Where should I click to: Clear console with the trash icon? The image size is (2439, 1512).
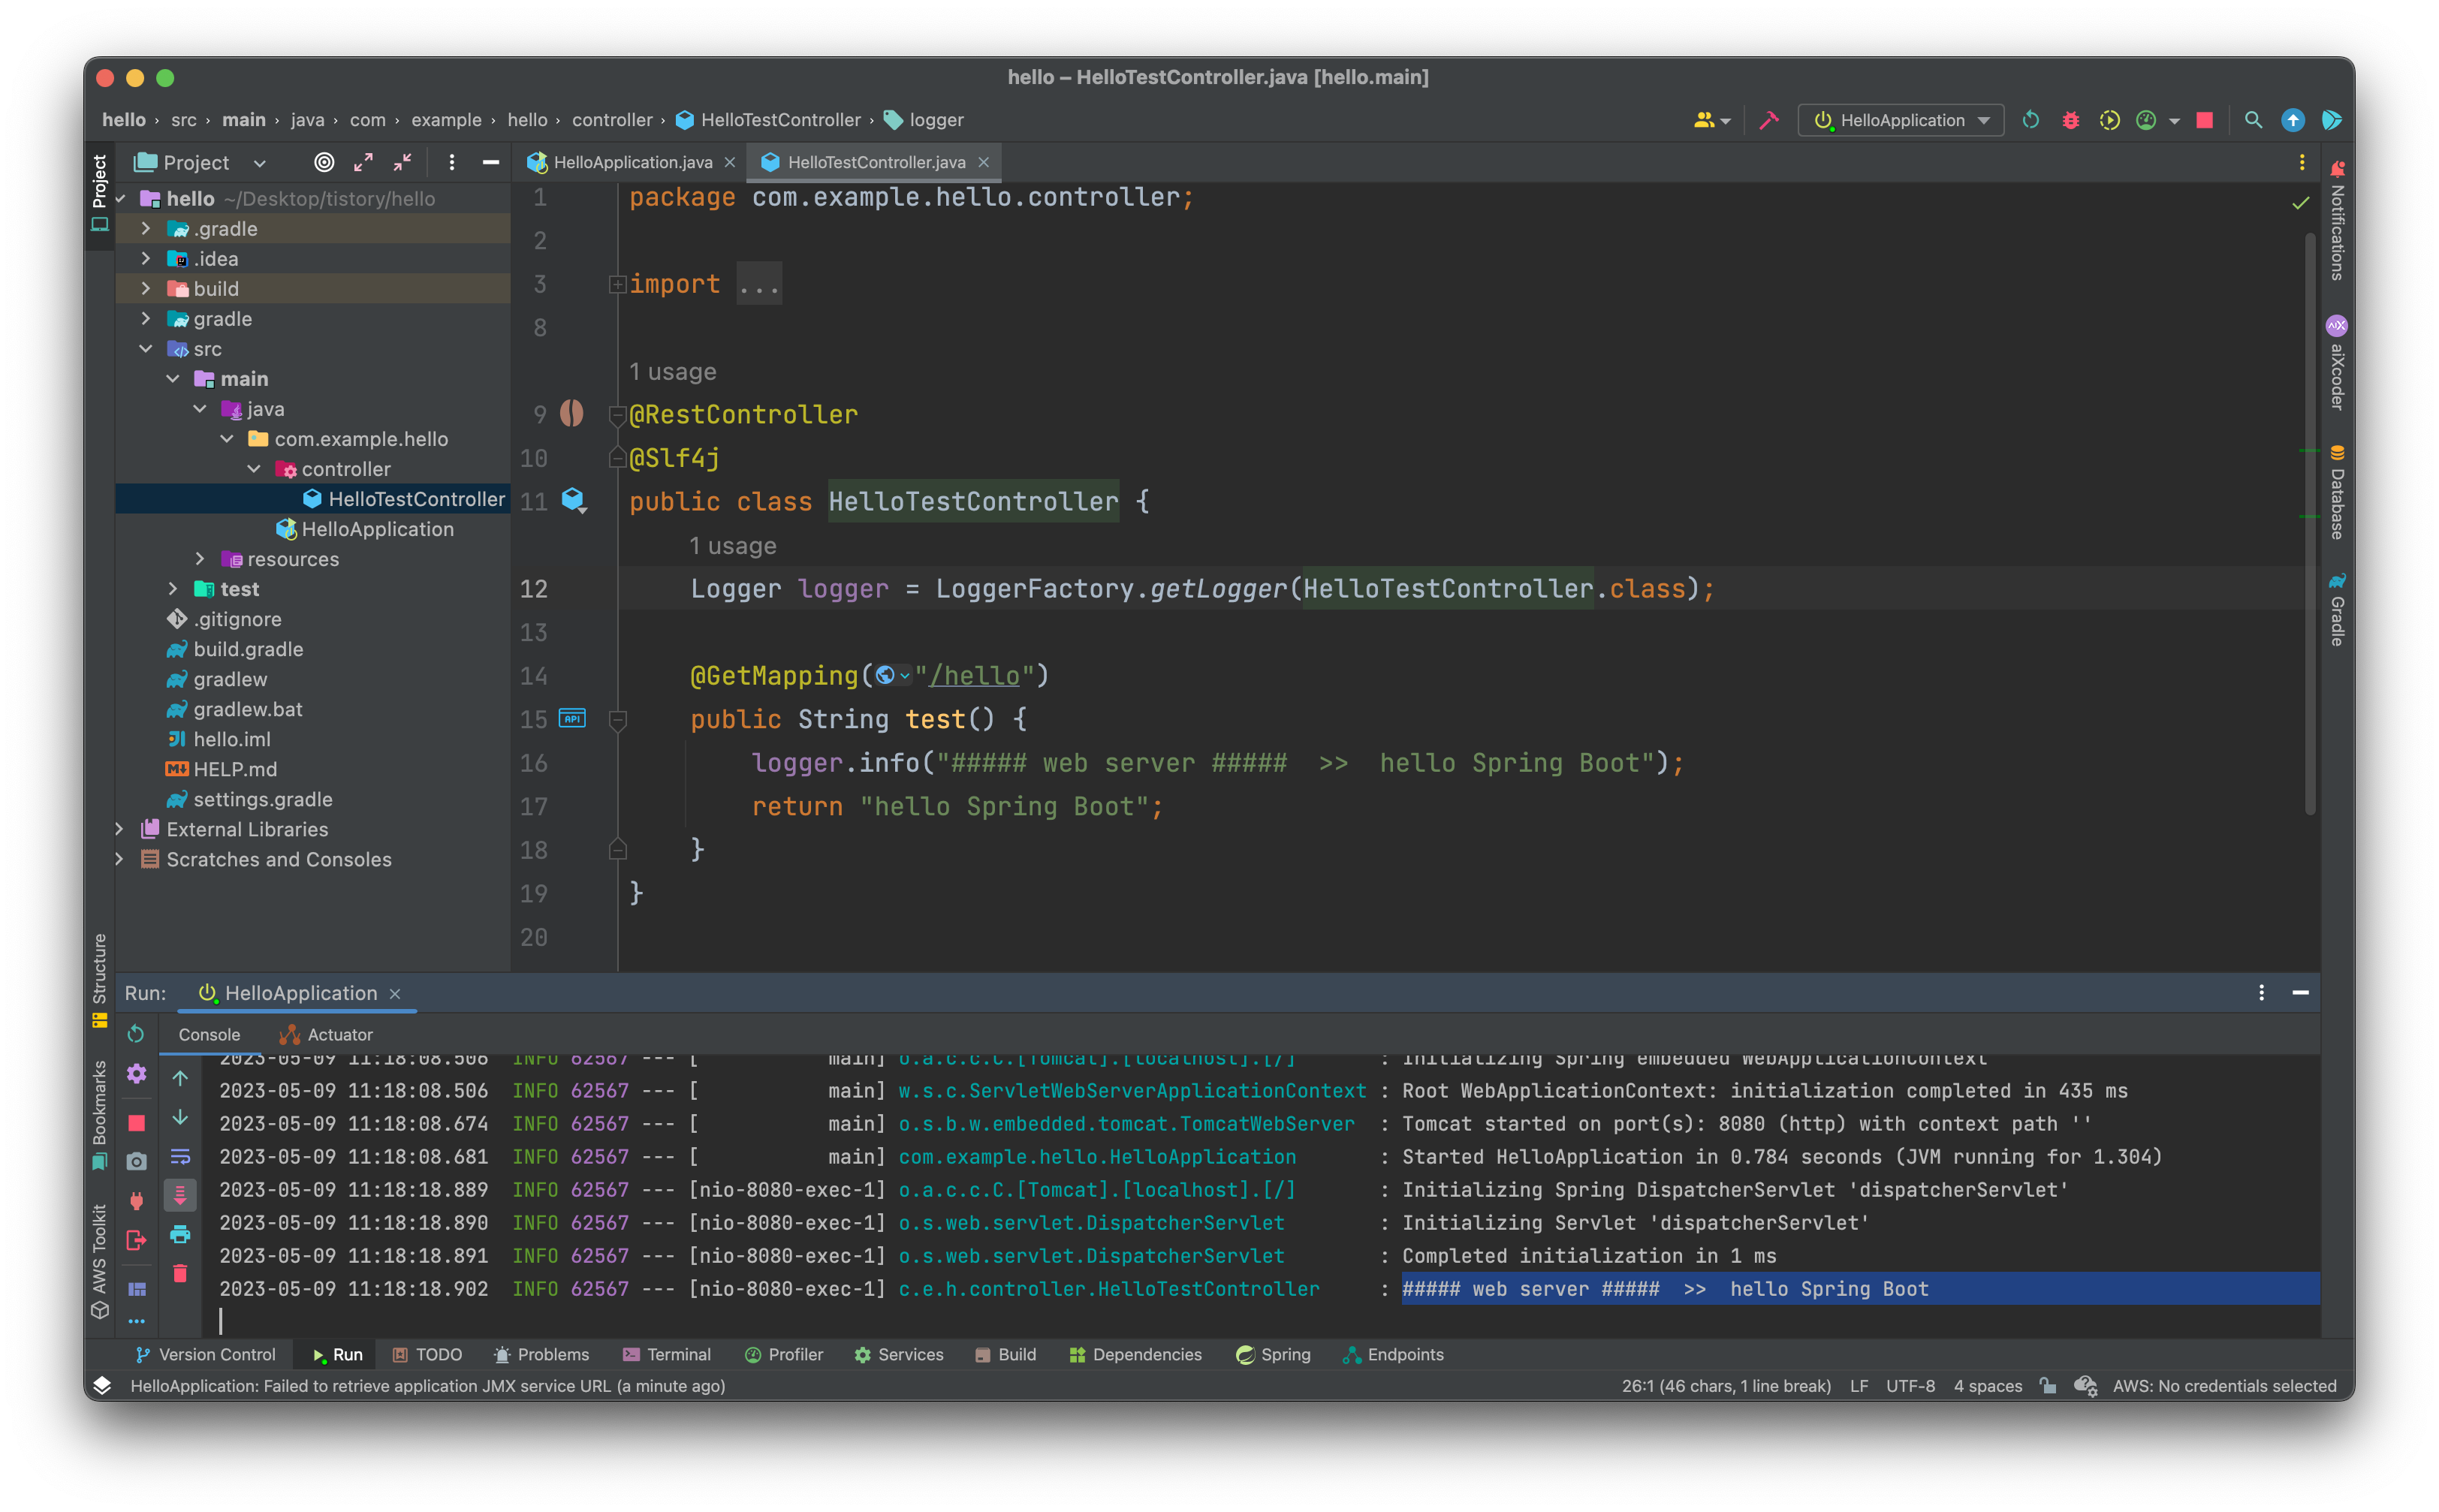pyautogui.click(x=180, y=1273)
